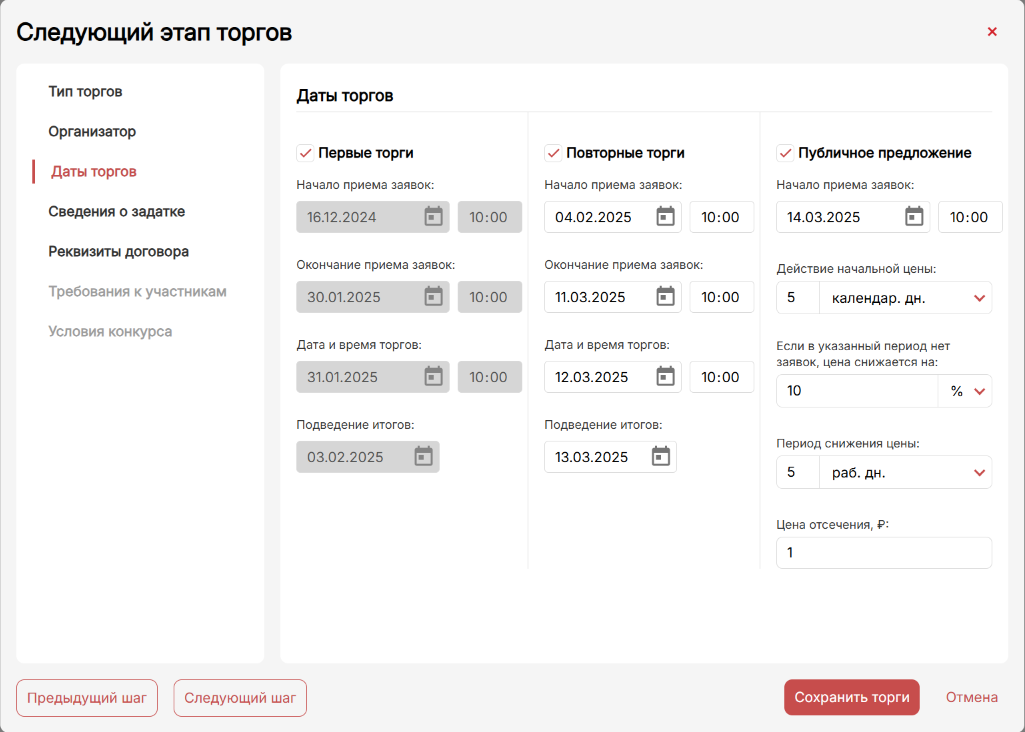1025x732 pixels.
Task: Open calendar for first auction application start 16.12.2024
Action: point(433,216)
